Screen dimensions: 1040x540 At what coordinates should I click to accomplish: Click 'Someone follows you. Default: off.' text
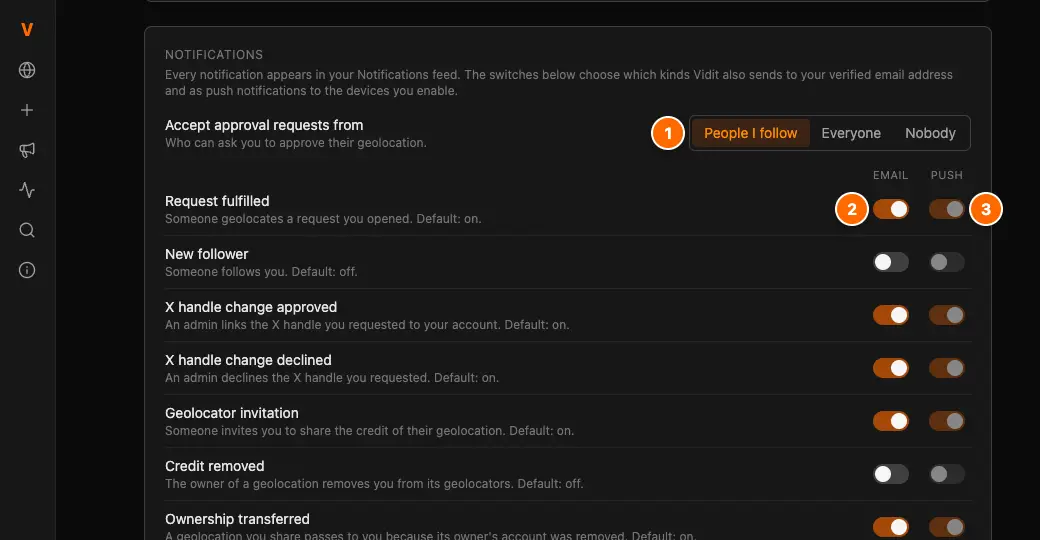click(261, 272)
